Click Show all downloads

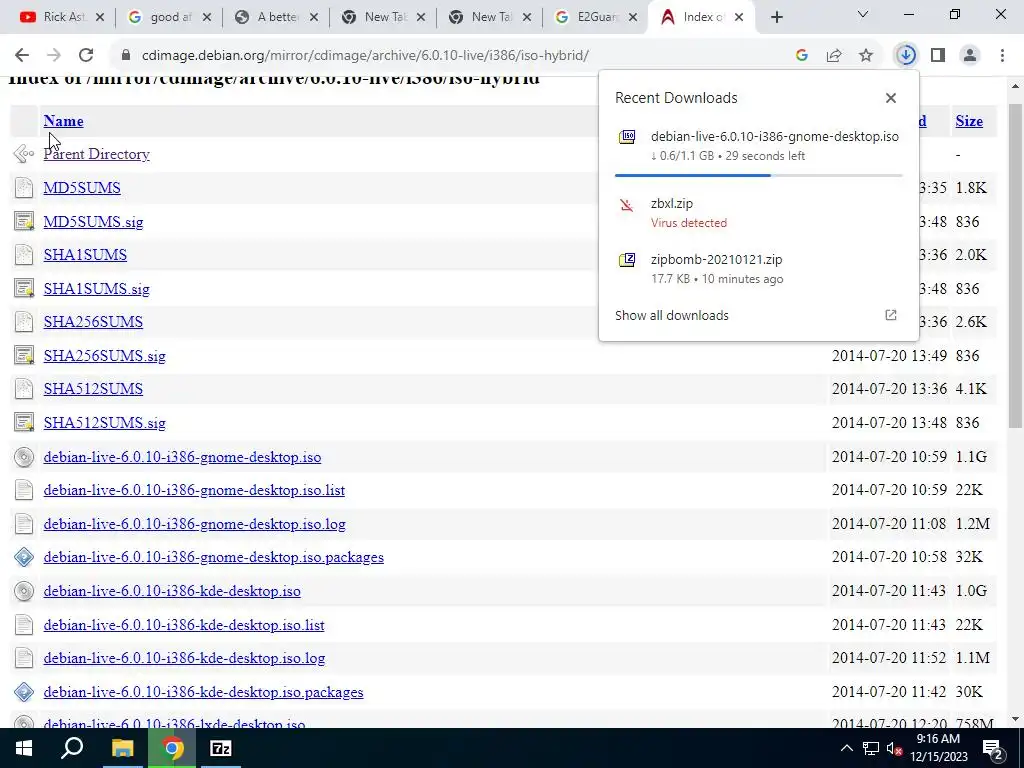point(672,315)
